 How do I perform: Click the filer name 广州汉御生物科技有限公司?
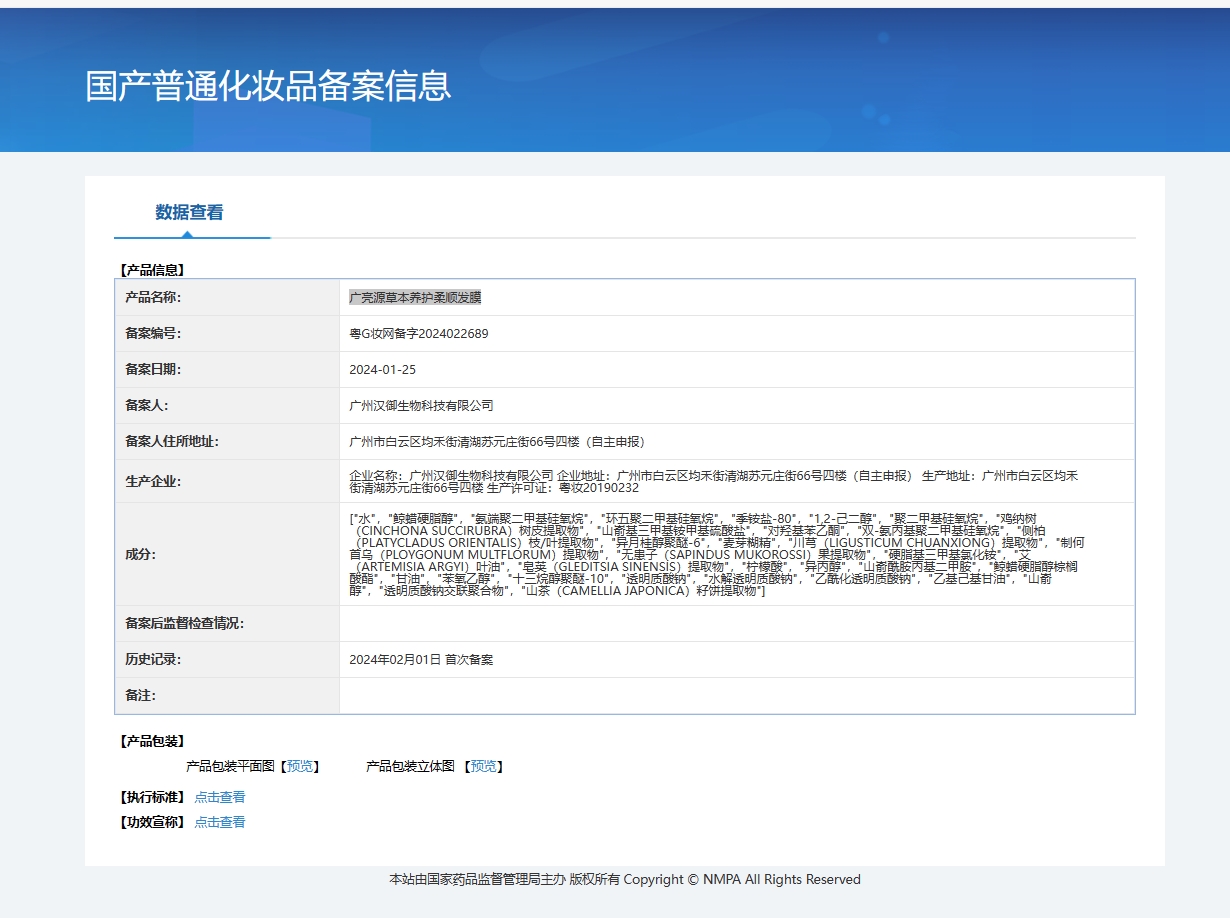pos(421,406)
